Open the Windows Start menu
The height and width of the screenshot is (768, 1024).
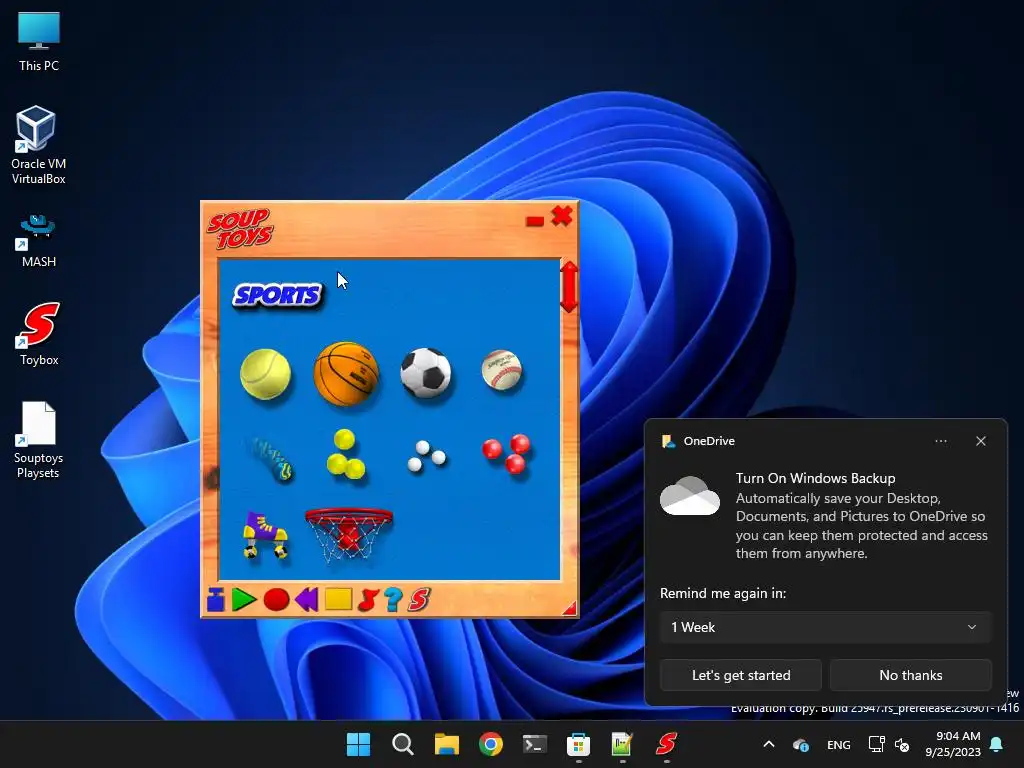click(x=358, y=744)
